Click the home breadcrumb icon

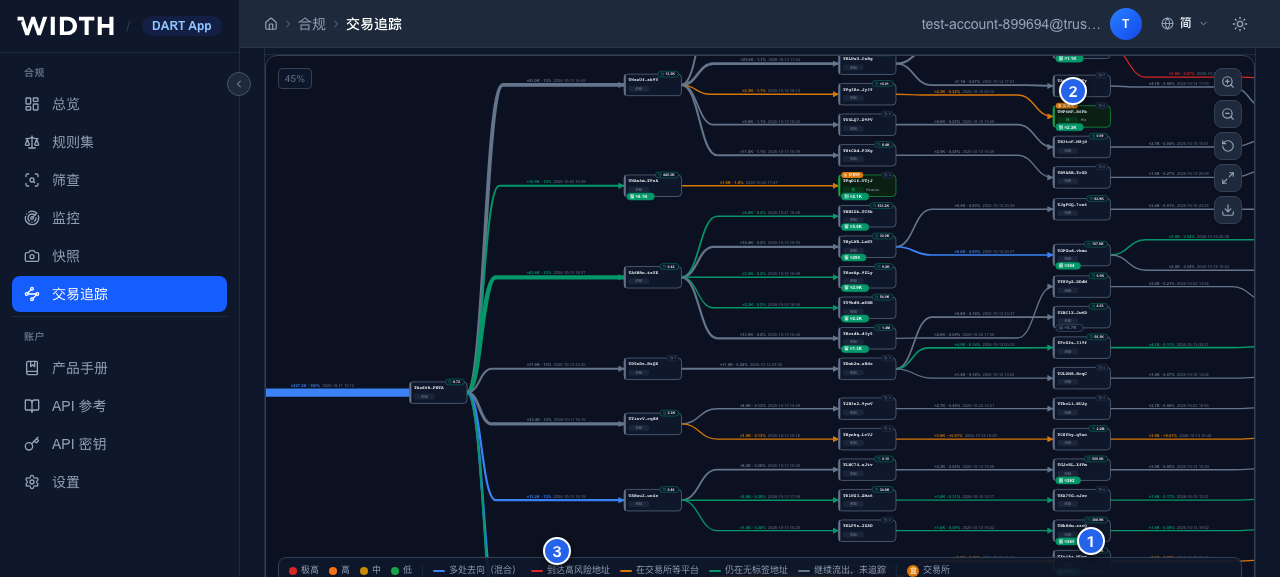(x=271, y=24)
